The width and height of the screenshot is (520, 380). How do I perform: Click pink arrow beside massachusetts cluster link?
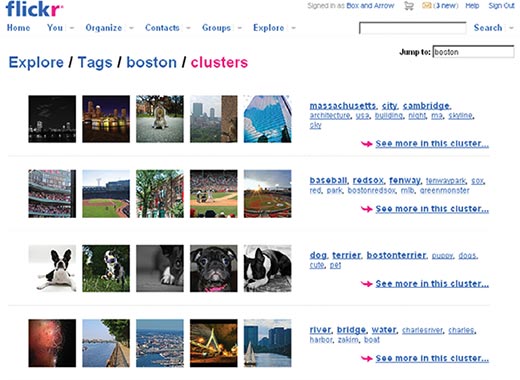(367, 144)
